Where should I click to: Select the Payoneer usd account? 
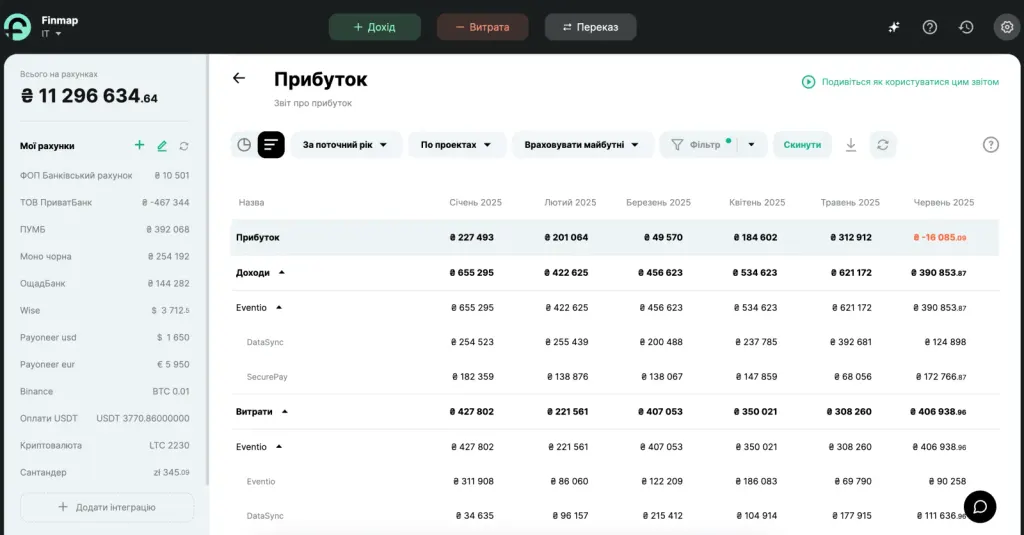pyautogui.click(x=104, y=337)
